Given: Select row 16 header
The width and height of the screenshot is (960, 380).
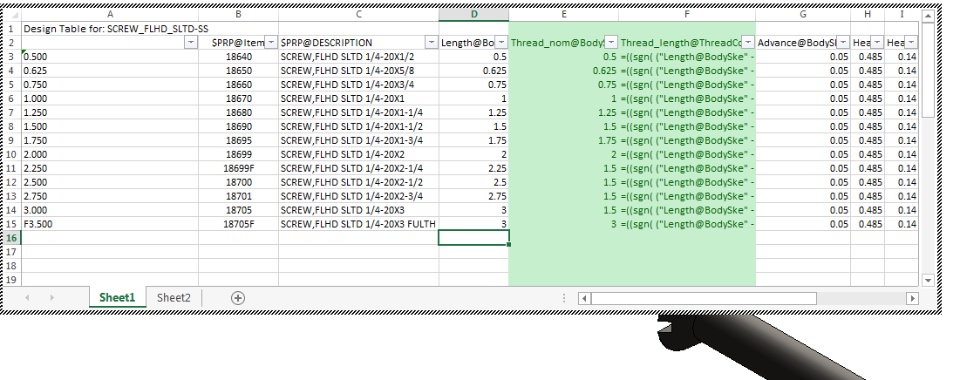Looking at the screenshot, I should (12, 238).
